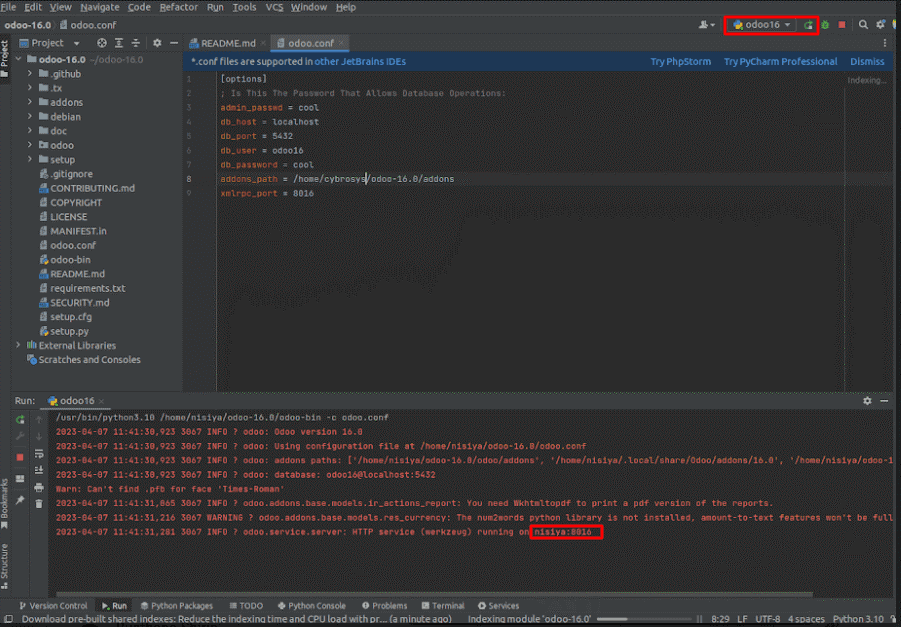Click the Run console horizontal scrollbar
This screenshot has height=627, width=901.
(434, 594)
